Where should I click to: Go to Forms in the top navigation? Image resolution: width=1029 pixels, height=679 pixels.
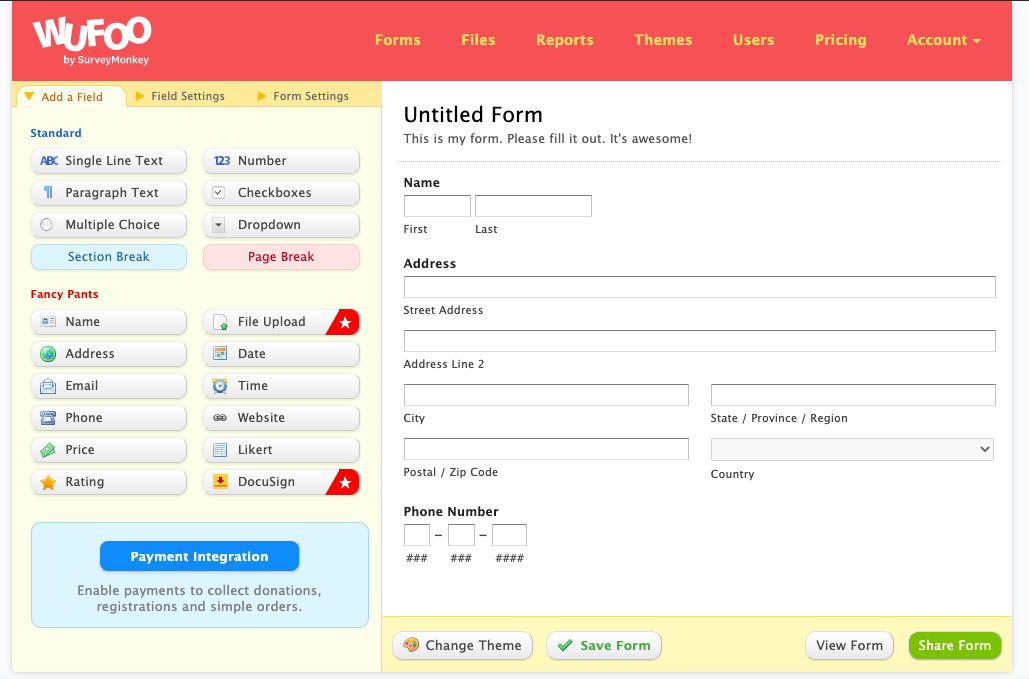(398, 40)
